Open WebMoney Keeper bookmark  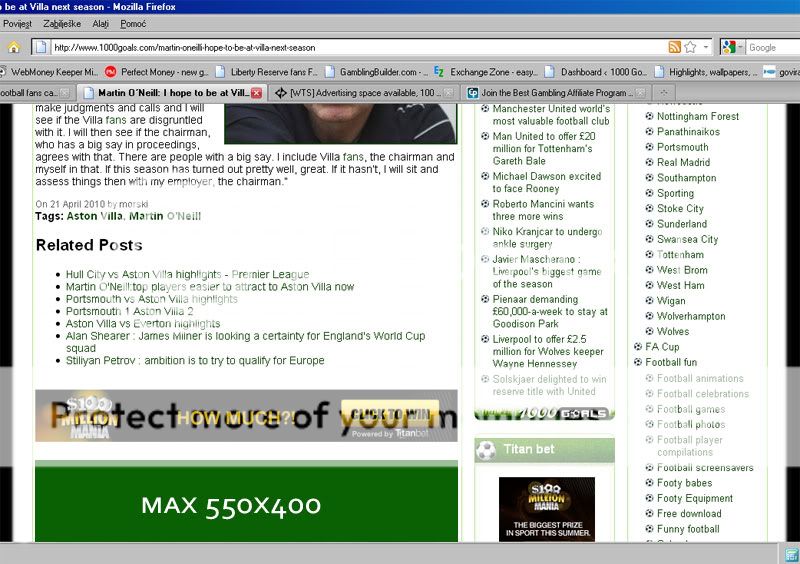tap(50, 72)
